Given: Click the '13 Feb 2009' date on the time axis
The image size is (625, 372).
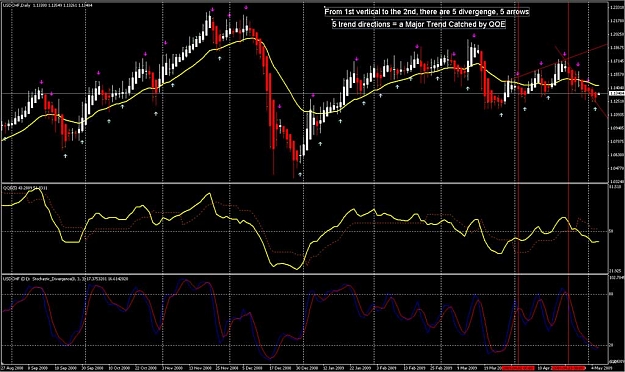Looking at the screenshot, I should 414,368.
